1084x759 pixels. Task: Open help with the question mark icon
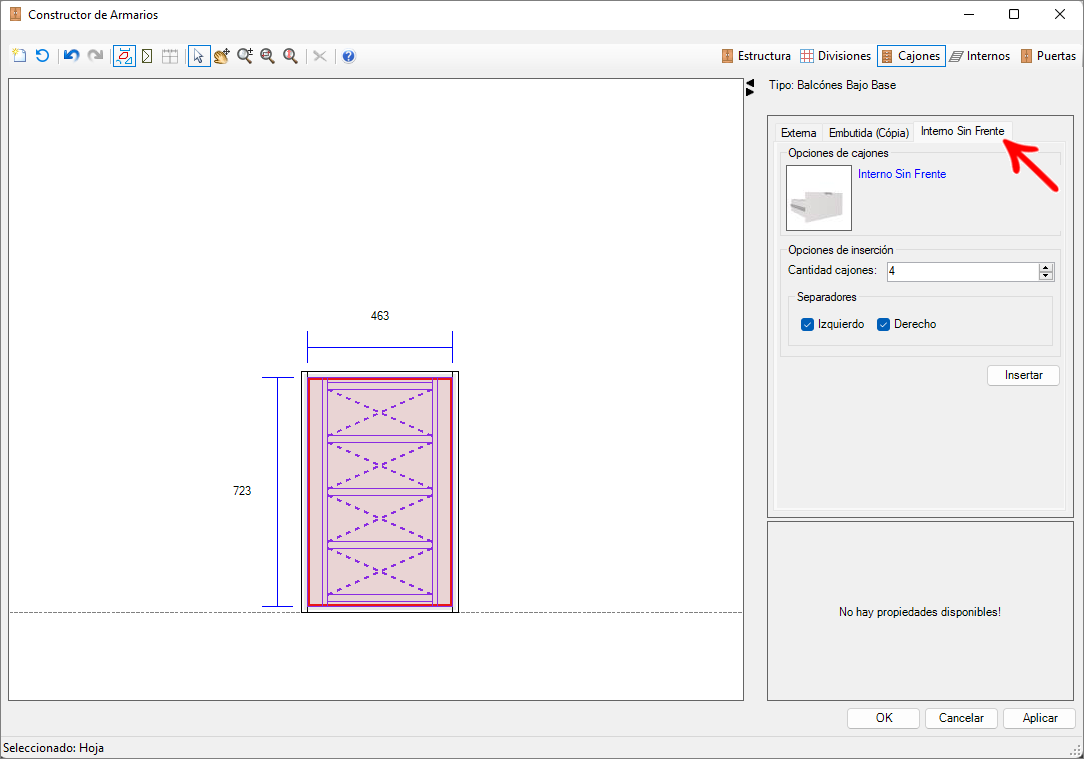pyautogui.click(x=348, y=56)
